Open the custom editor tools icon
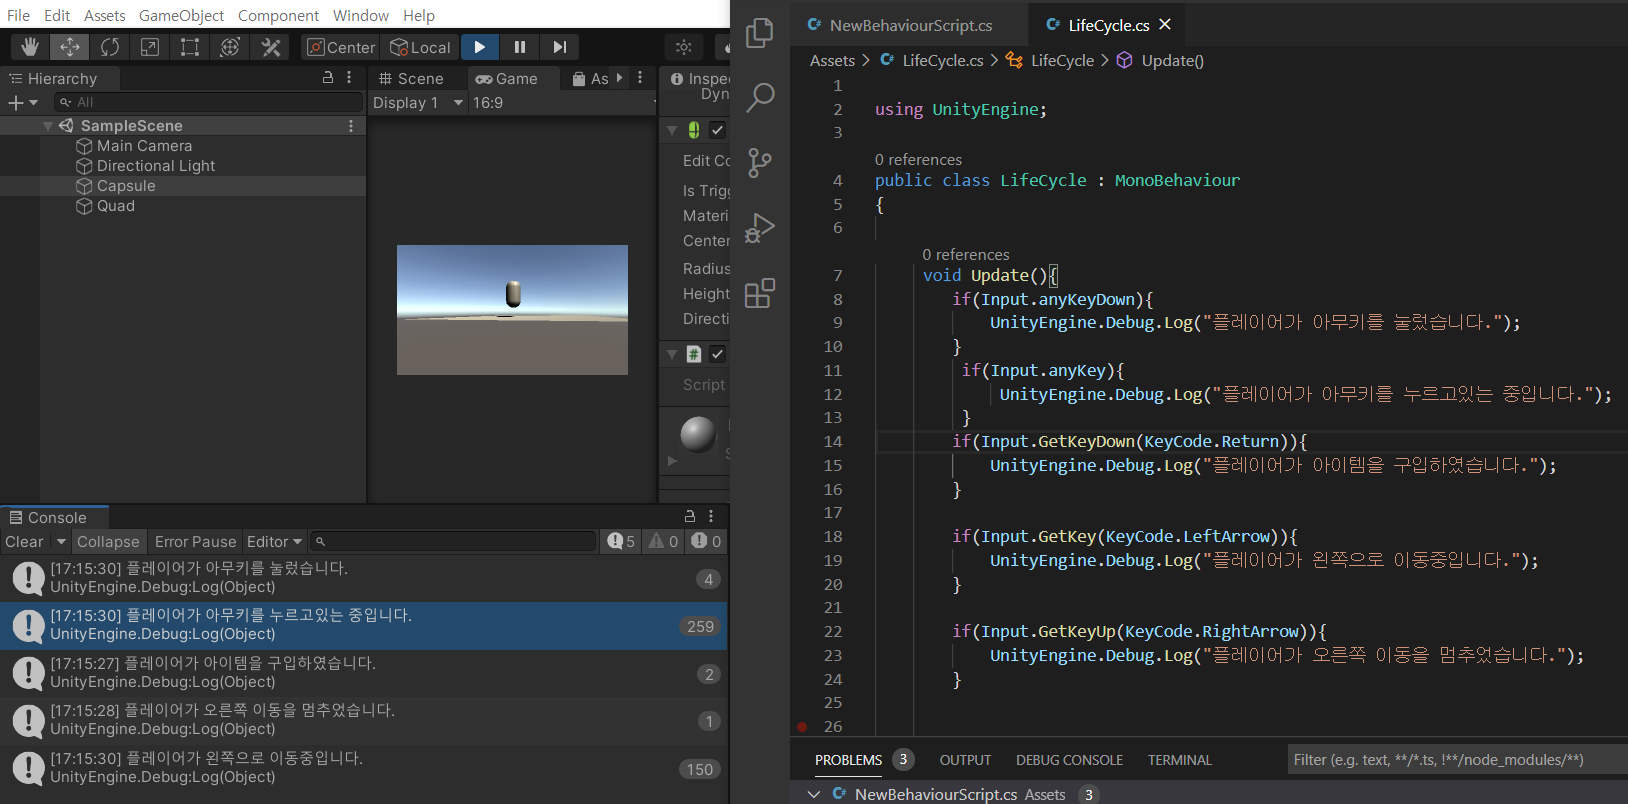 point(270,47)
